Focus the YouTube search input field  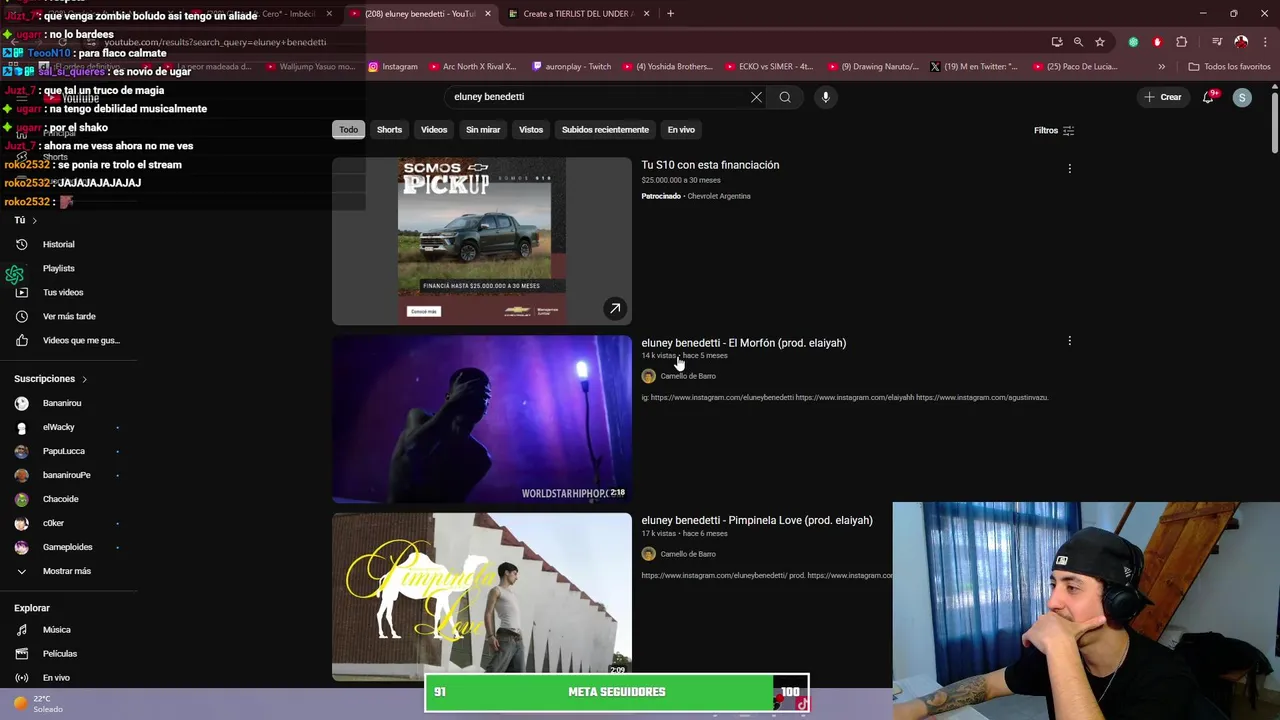pyautogui.click(x=595, y=97)
